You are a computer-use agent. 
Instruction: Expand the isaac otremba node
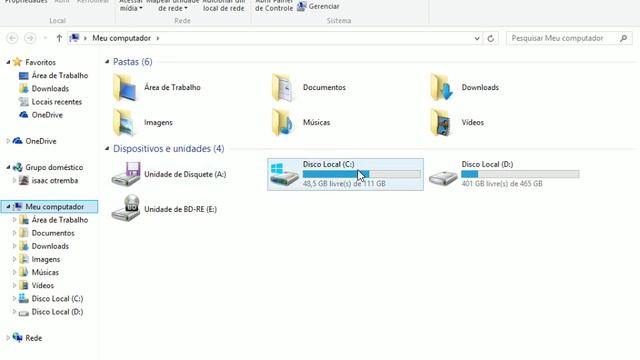(15, 180)
